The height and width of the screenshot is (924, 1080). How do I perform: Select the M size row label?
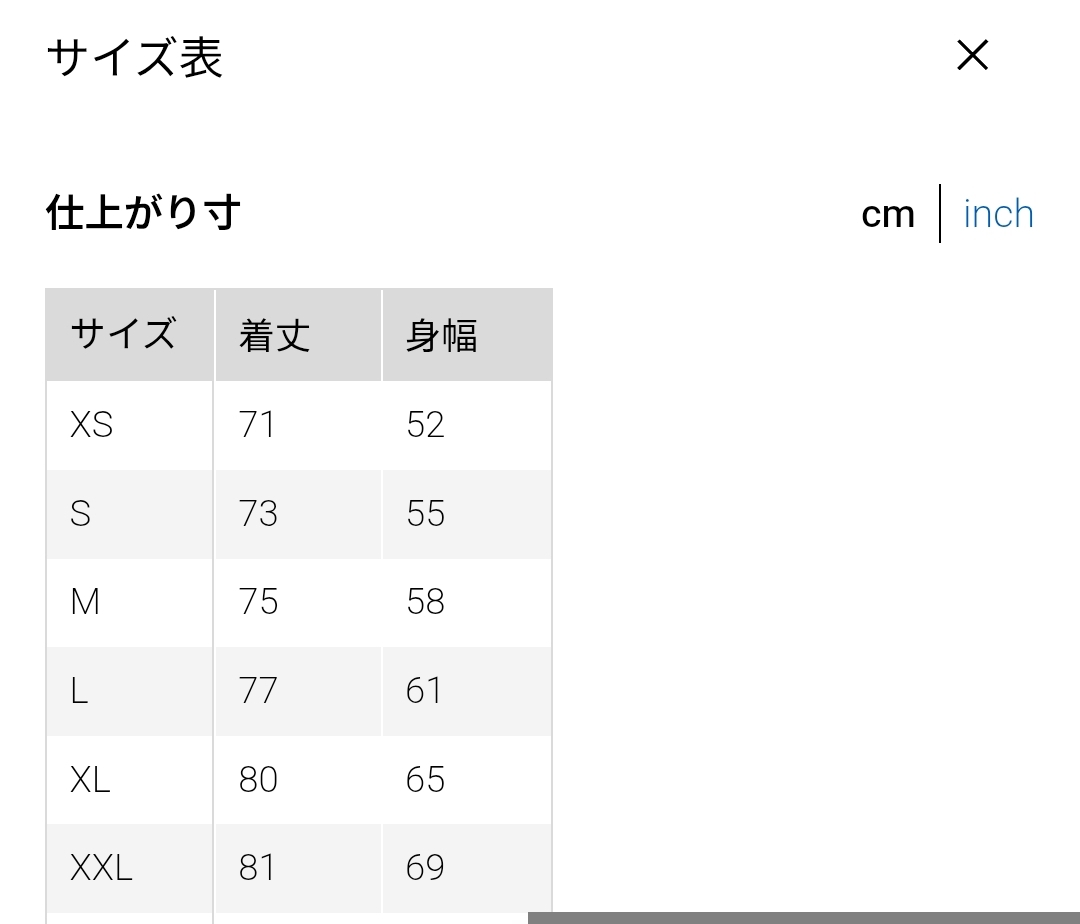click(86, 602)
